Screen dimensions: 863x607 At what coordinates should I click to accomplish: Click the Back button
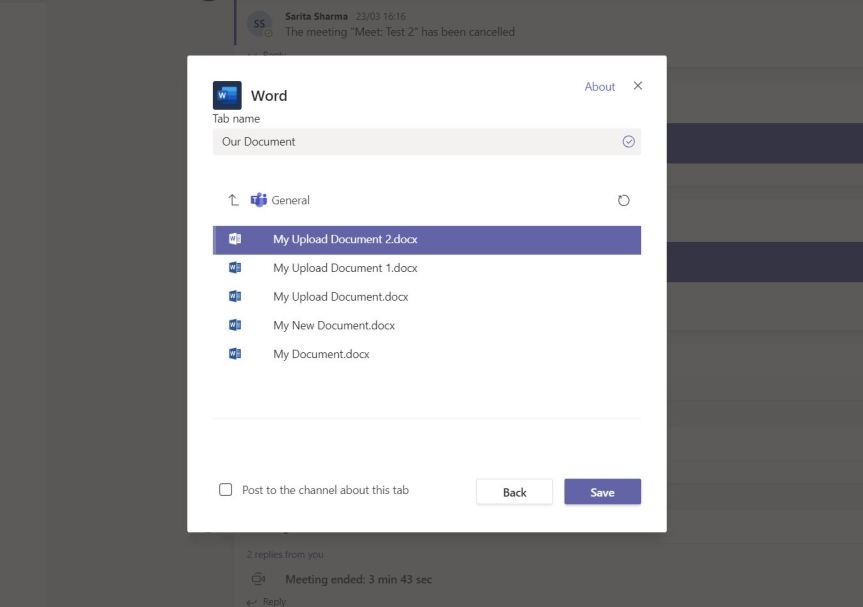[x=514, y=492]
